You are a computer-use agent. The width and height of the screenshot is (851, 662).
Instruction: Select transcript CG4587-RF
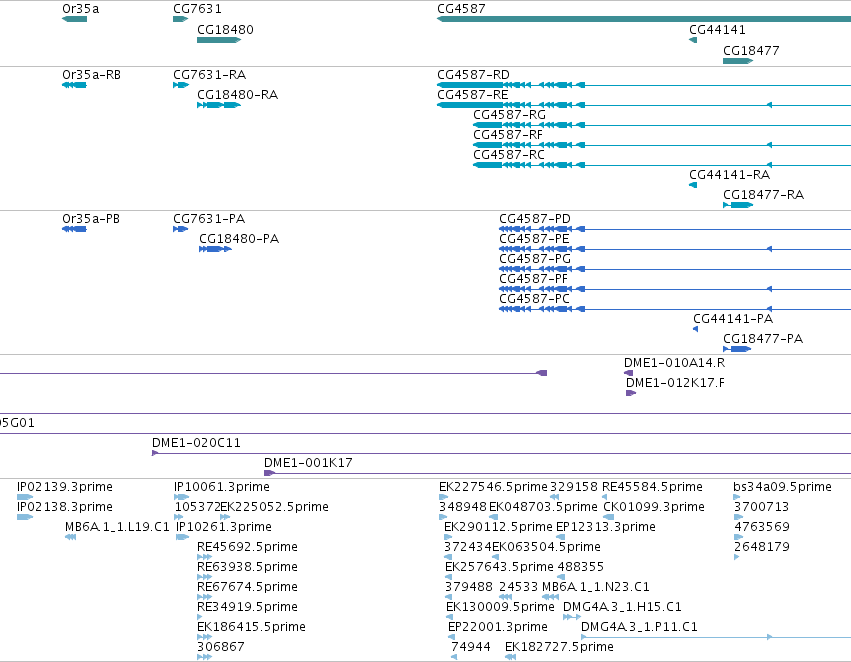point(662,145)
